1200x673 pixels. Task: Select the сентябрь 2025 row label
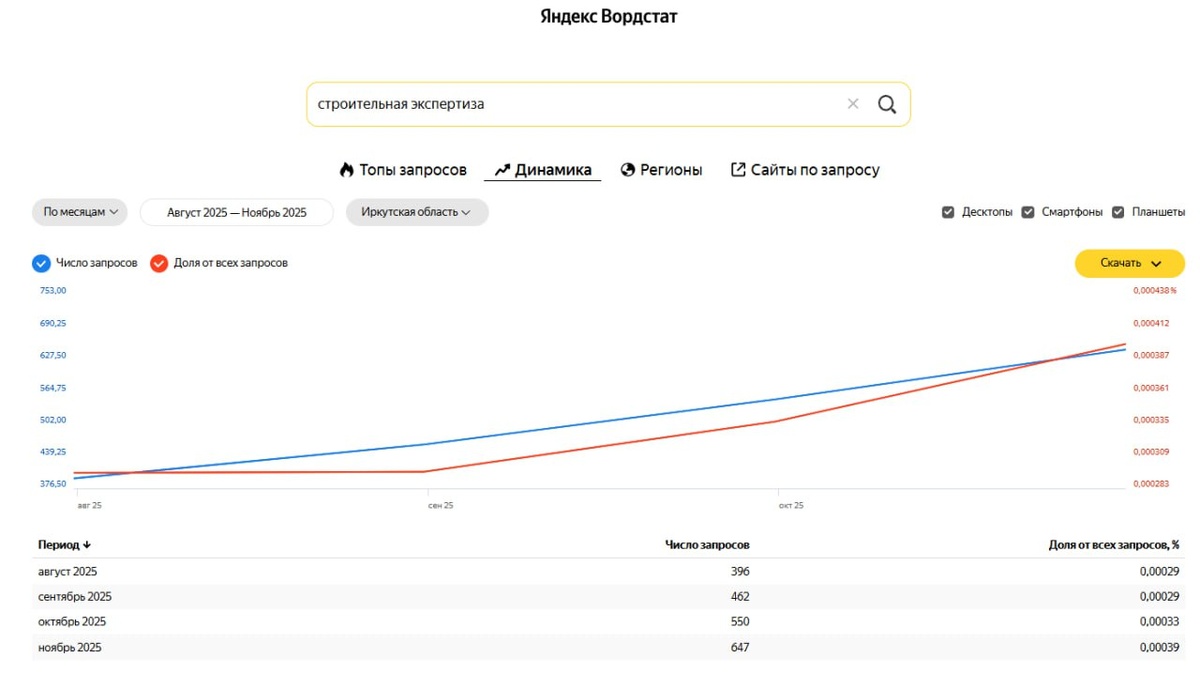[x=75, y=597]
